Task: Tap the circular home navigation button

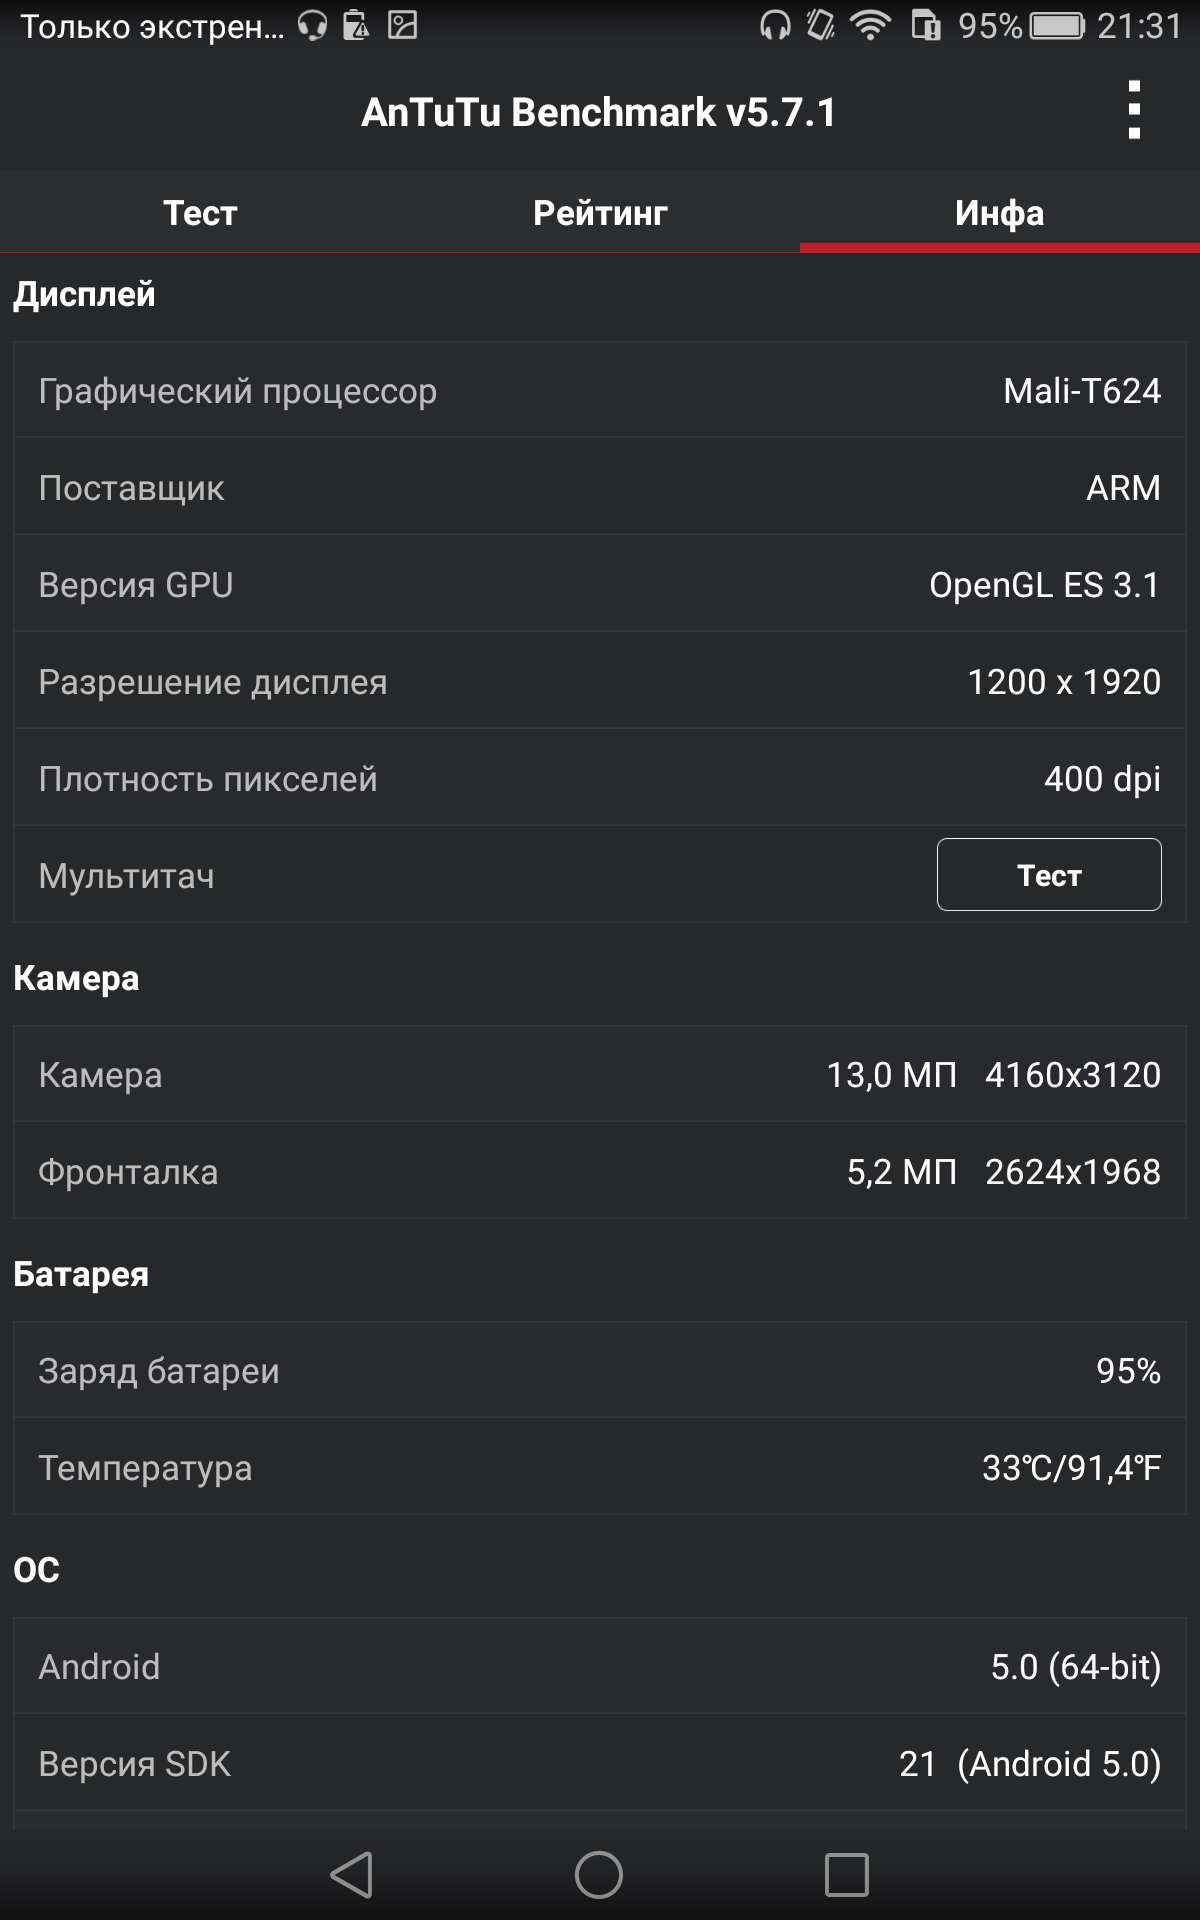Action: (599, 1874)
